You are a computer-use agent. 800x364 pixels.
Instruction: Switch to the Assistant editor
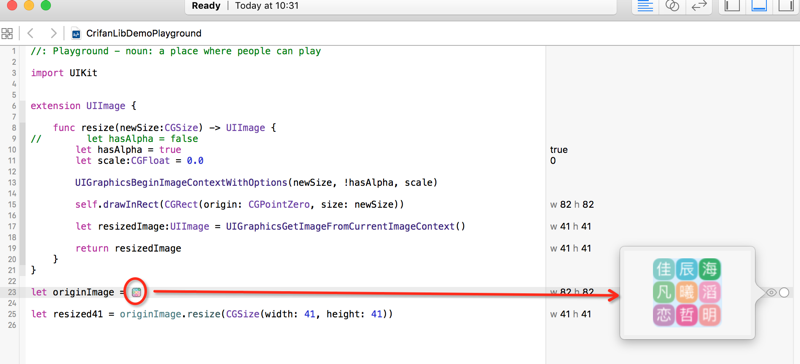[x=672, y=6]
